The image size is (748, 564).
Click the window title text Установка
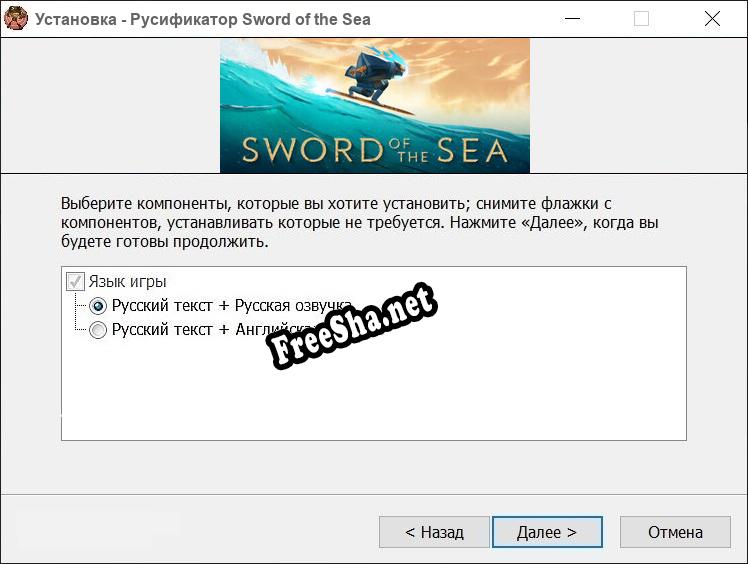pyautogui.click(x=75, y=19)
